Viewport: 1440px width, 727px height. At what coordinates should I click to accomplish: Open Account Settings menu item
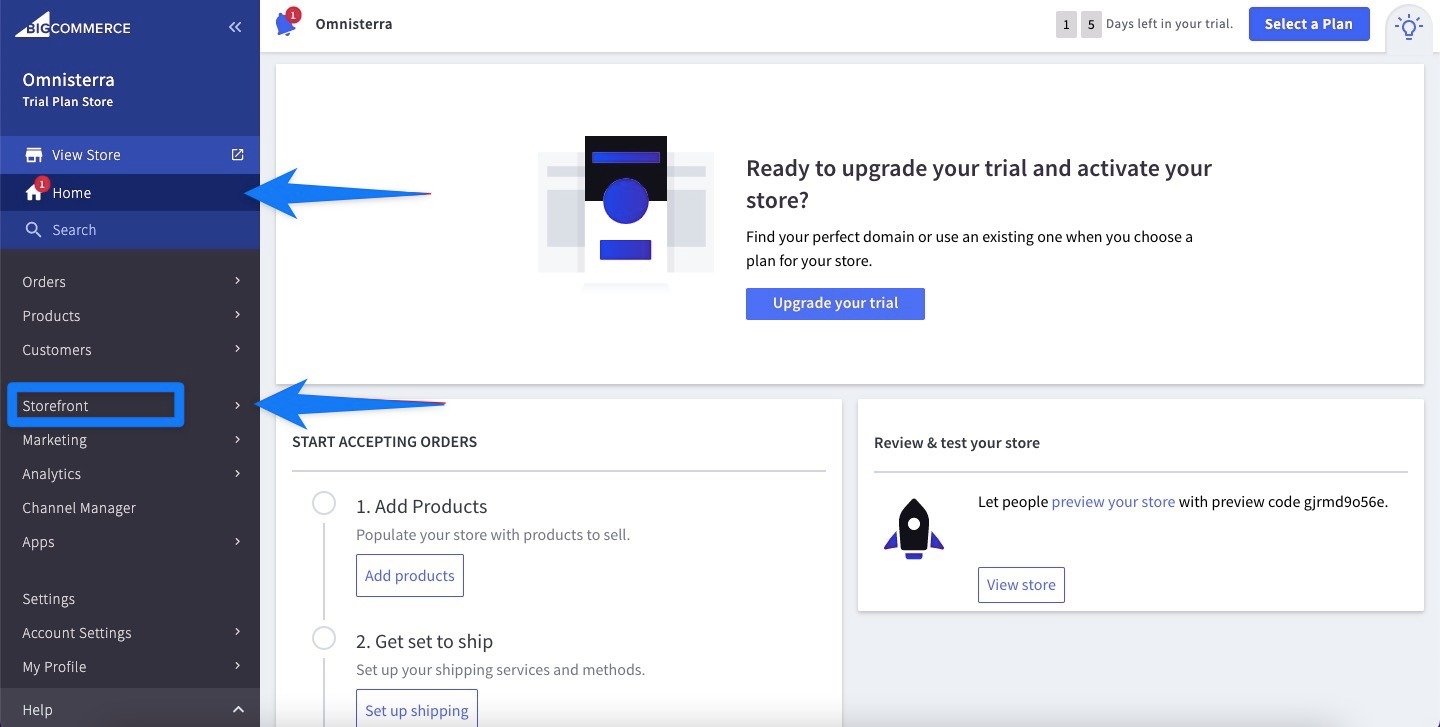point(130,633)
